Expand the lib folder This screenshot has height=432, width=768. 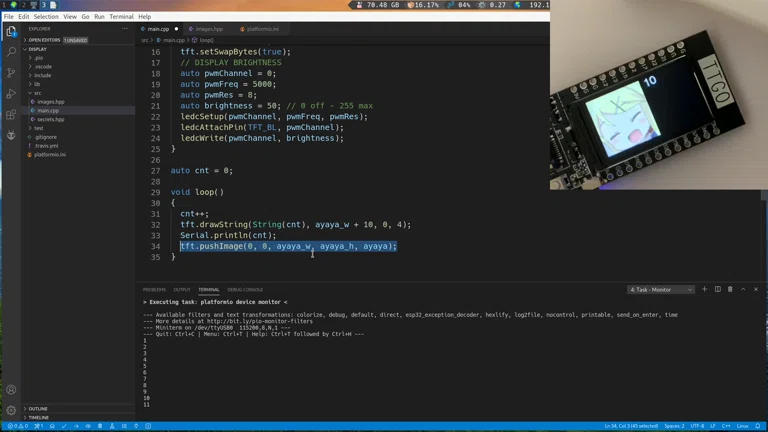[x=37, y=84]
